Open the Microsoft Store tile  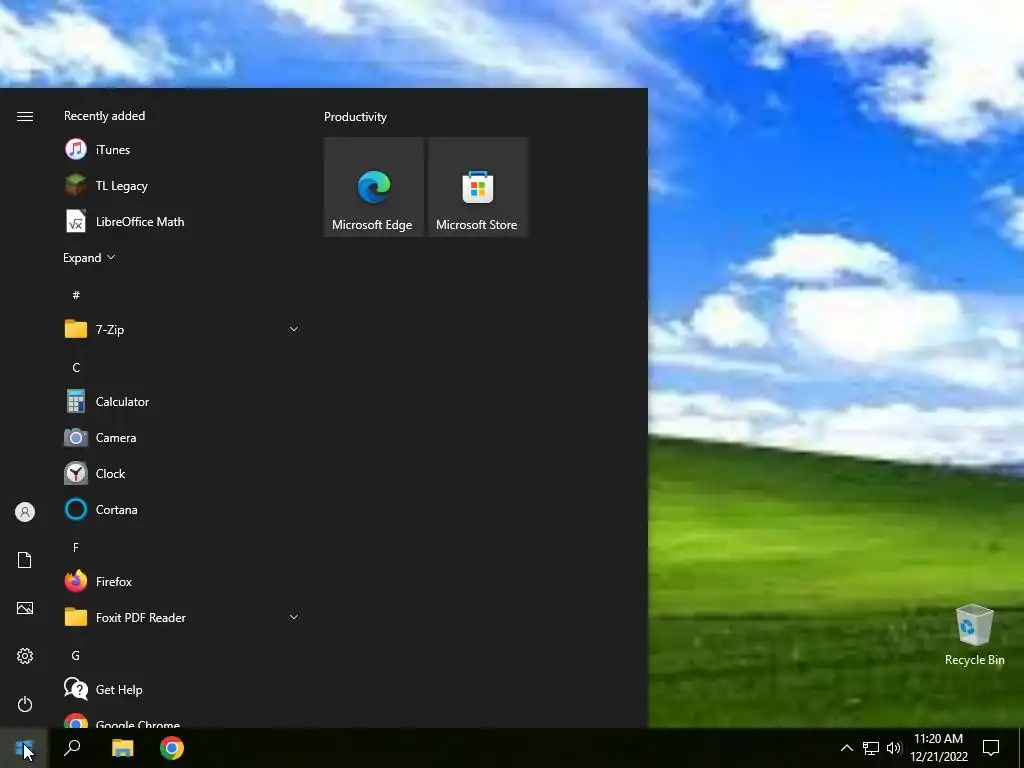[477, 187]
